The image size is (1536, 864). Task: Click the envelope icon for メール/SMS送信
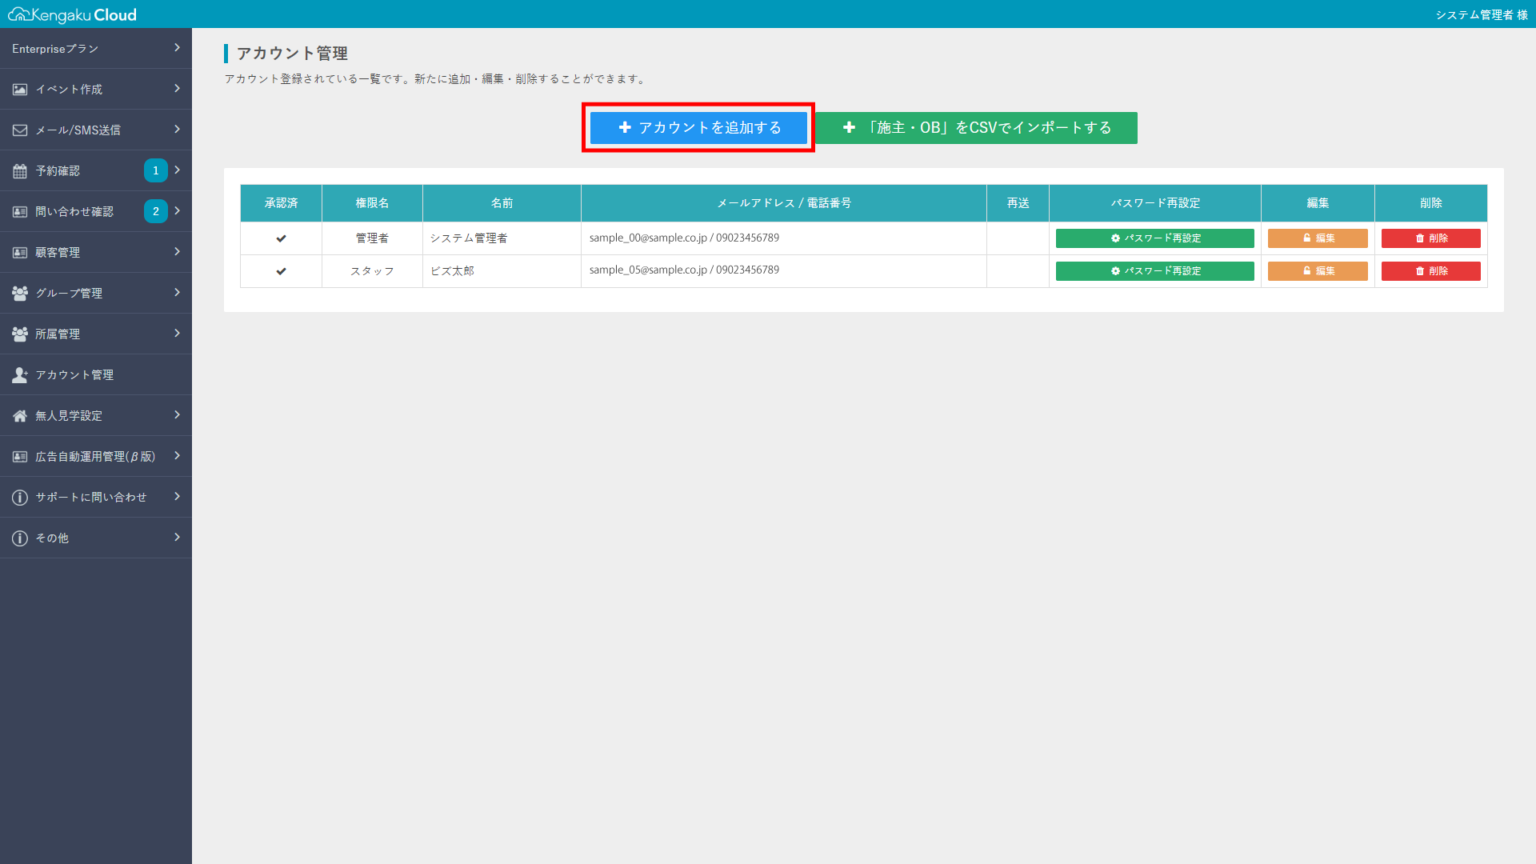tap(20, 130)
